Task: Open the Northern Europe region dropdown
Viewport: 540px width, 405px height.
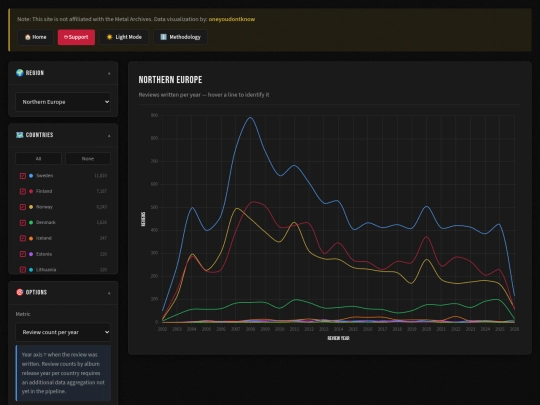Action: [x=63, y=102]
